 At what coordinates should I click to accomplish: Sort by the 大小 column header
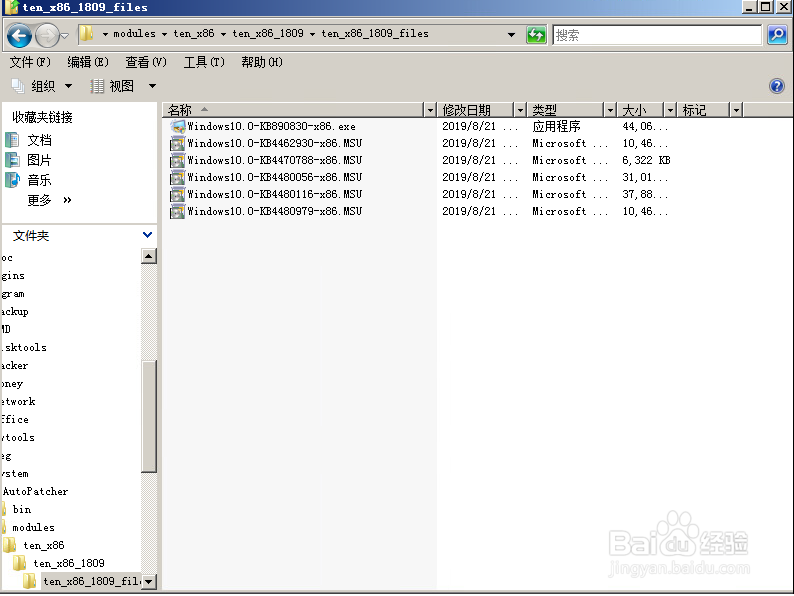point(641,110)
